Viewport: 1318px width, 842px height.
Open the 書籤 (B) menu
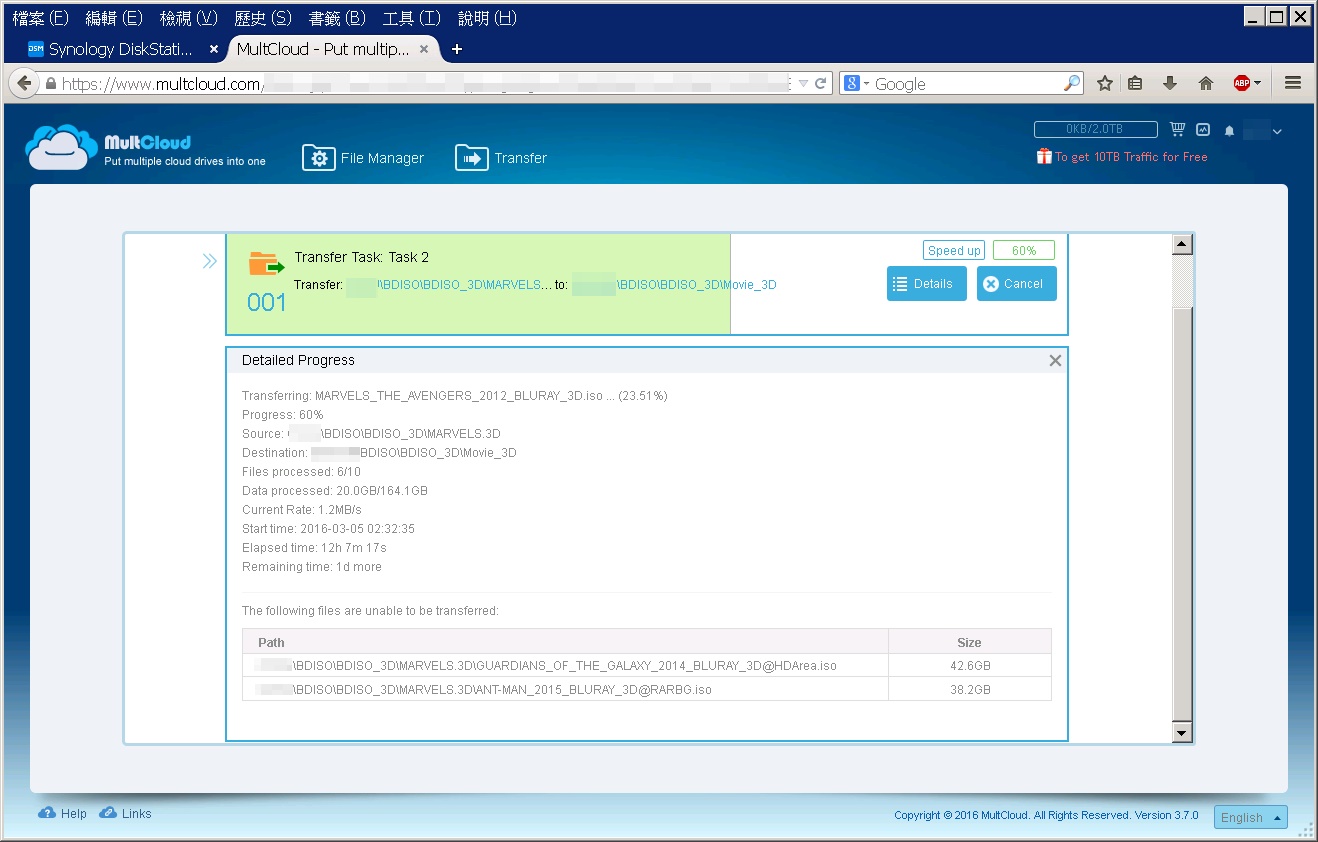tap(337, 18)
